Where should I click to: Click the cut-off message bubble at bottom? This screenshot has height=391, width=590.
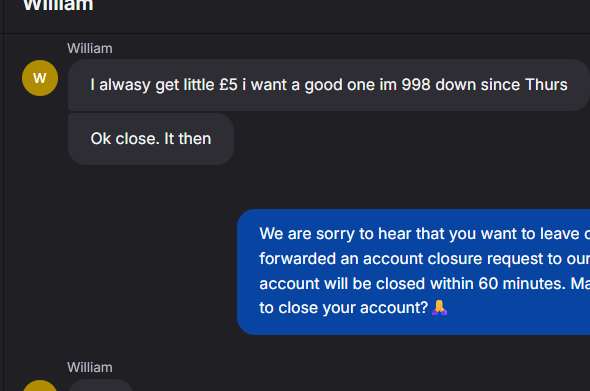pyautogui.click(x=101, y=385)
